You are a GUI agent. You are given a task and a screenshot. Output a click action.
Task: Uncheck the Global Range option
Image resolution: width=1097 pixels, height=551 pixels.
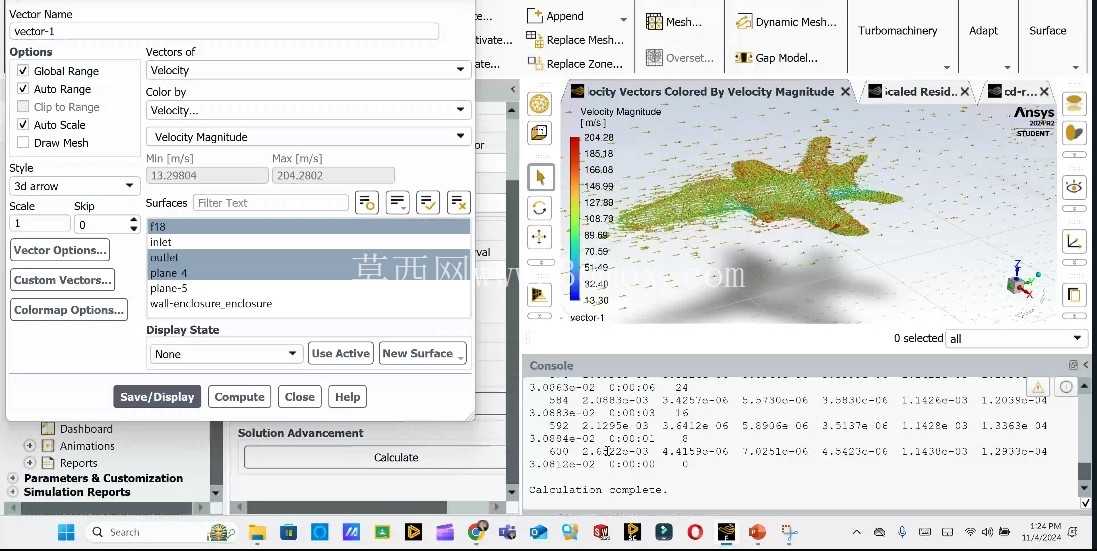(23, 71)
